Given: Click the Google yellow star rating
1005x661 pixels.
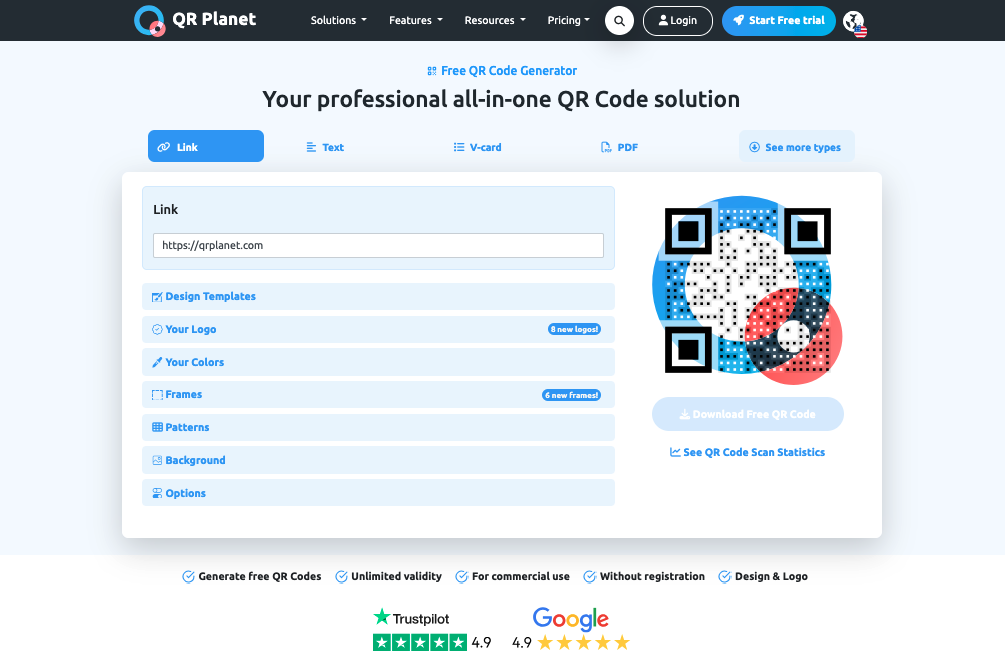Looking at the screenshot, I should pos(584,642).
